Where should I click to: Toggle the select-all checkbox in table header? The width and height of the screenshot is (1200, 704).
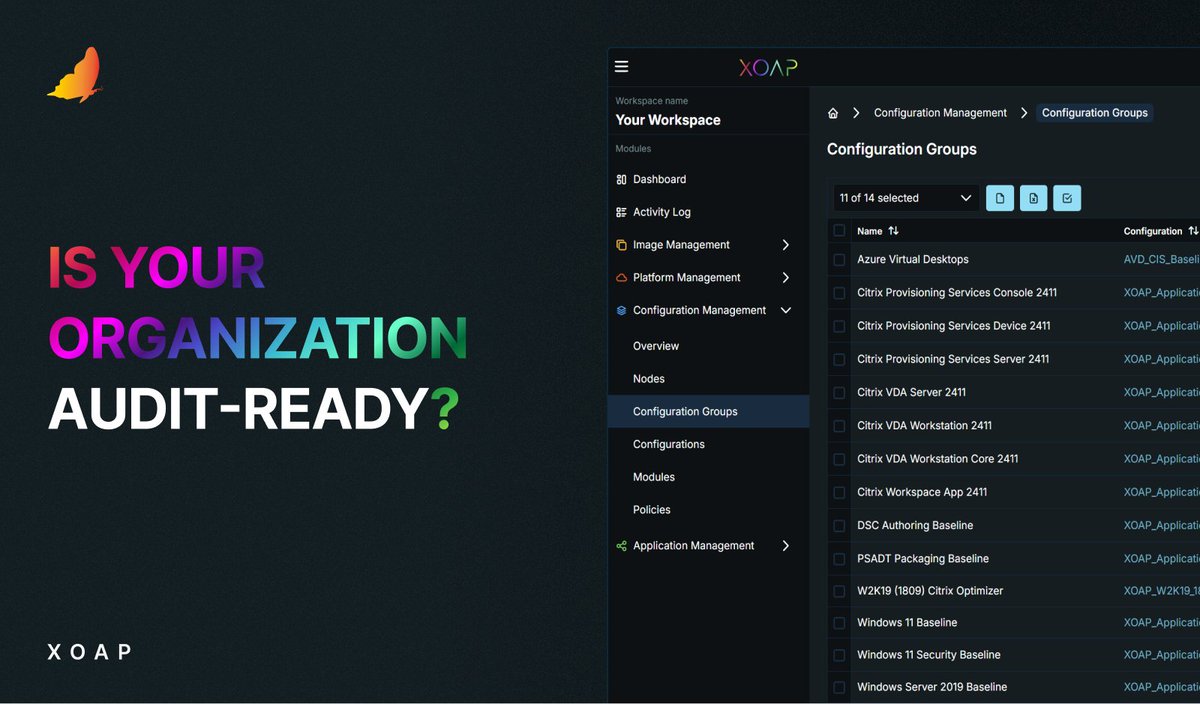coord(838,230)
